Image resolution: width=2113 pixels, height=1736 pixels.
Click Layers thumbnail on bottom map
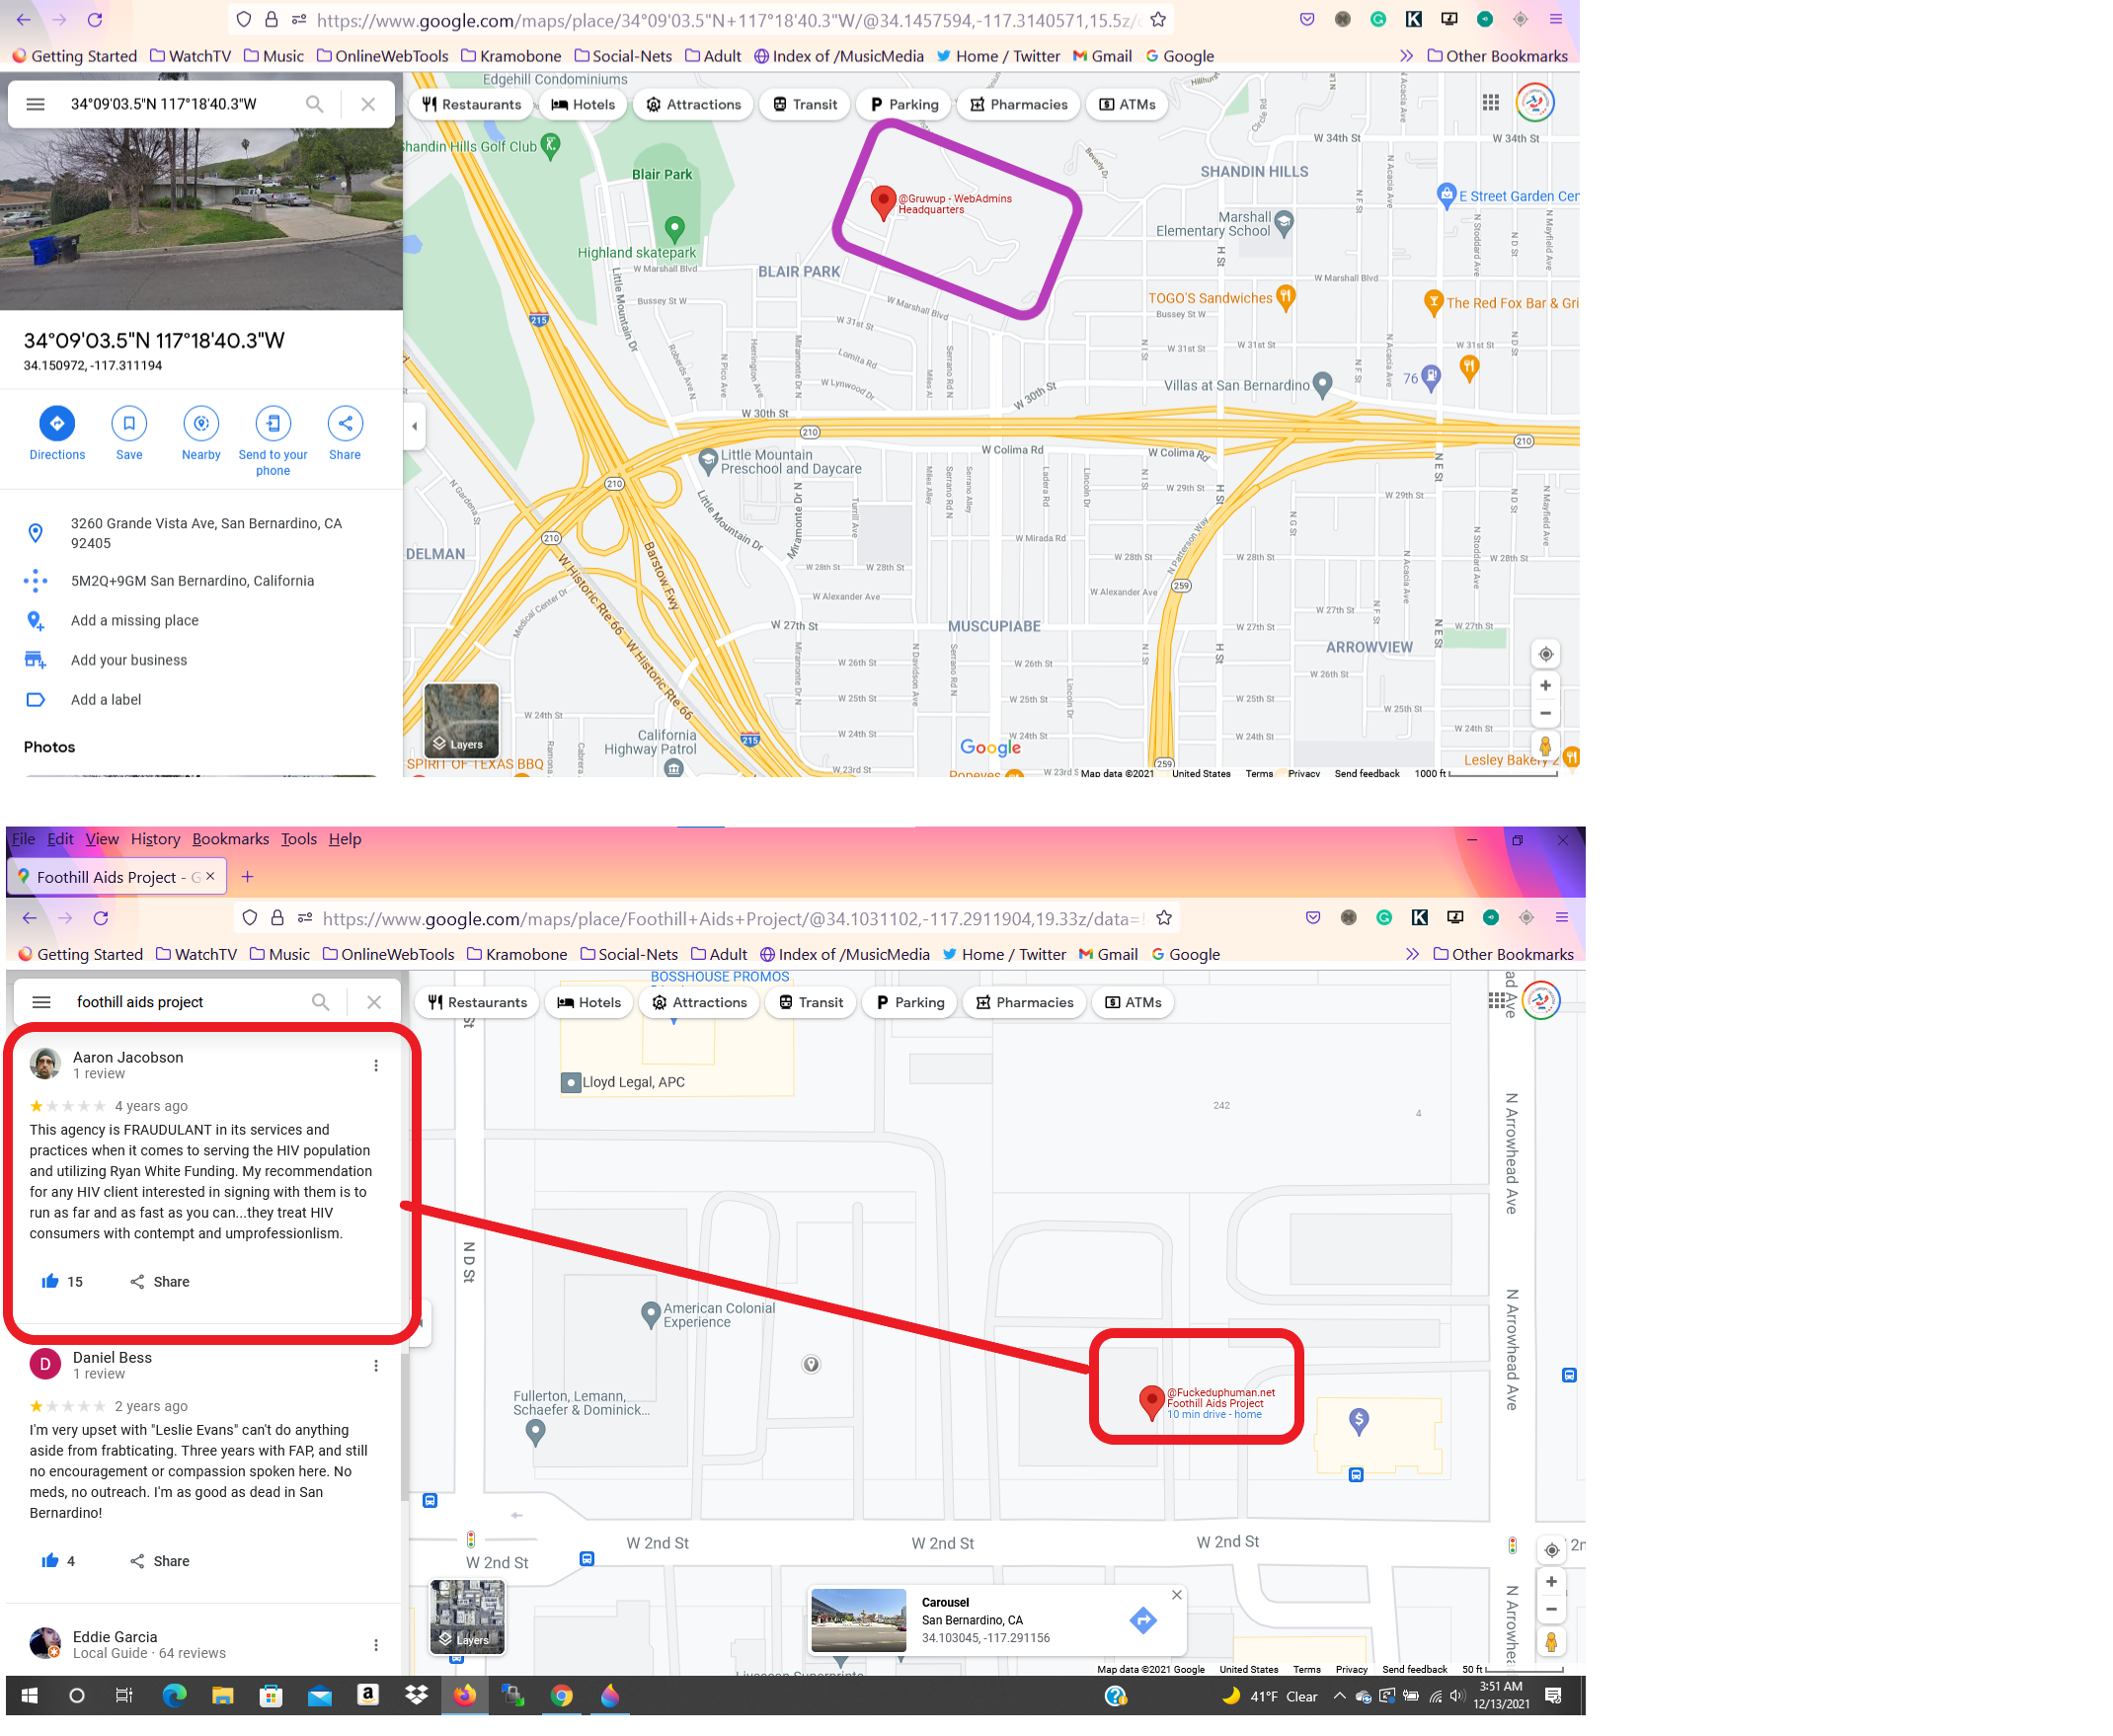pos(467,1616)
